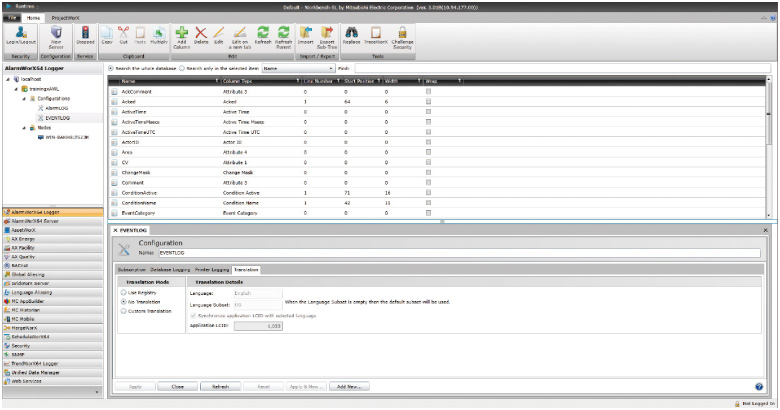
Task: Open Language Aliasing provider
Action: click(53, 292)
